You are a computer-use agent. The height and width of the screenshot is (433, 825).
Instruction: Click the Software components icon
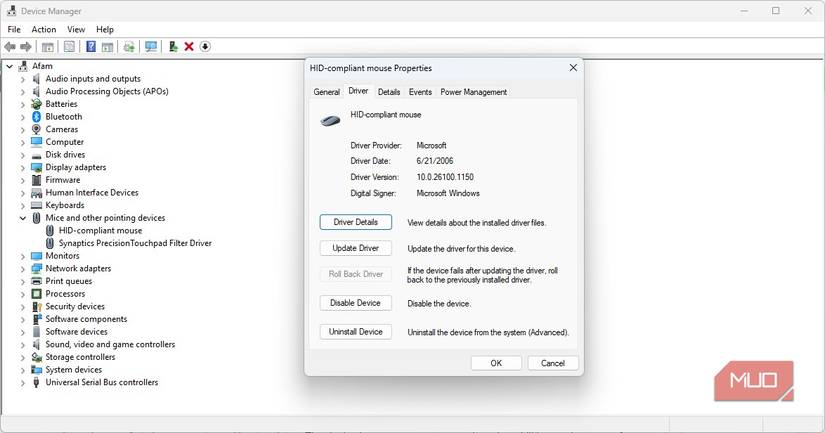coord(36,319)
